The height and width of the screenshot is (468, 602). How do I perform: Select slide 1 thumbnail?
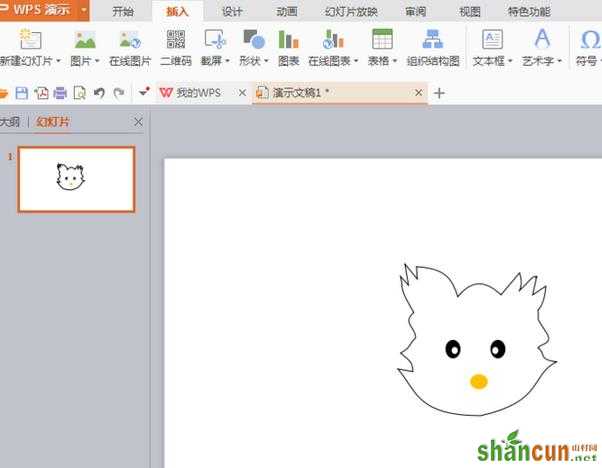click(x=76, y=179)
